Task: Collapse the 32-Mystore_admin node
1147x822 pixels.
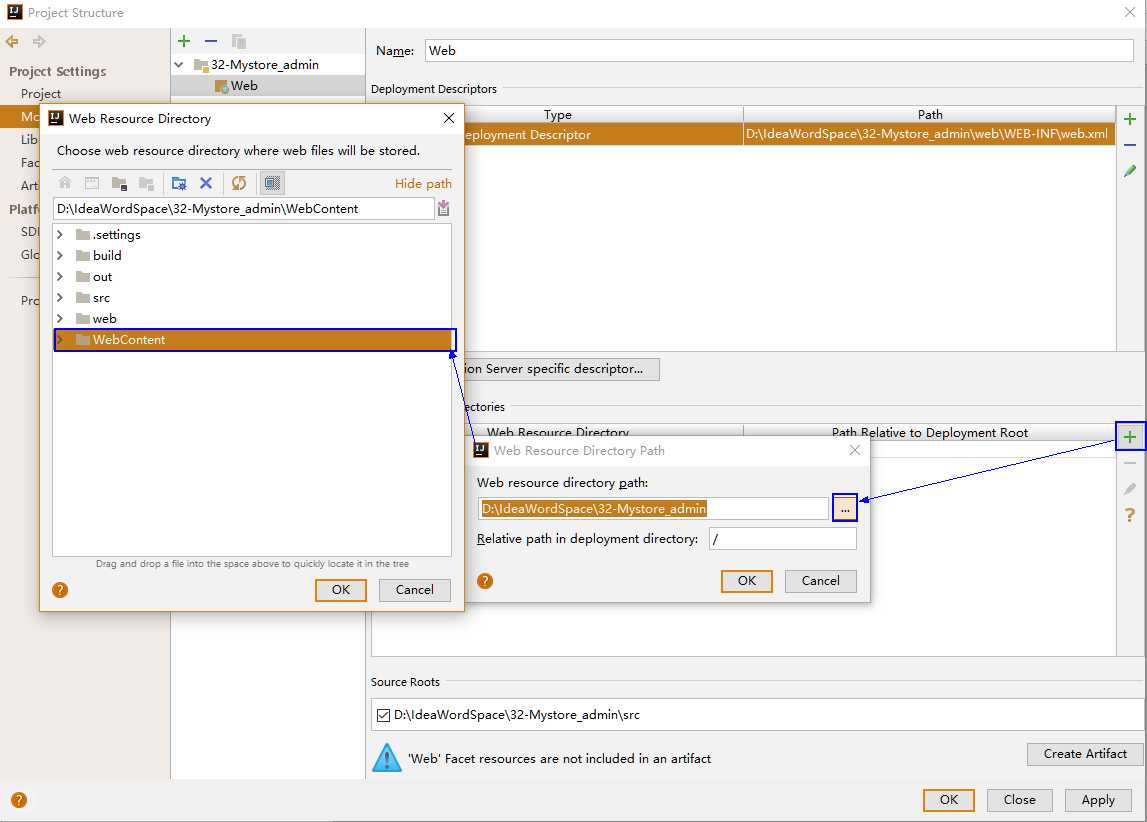Action: tap(178, 64)
